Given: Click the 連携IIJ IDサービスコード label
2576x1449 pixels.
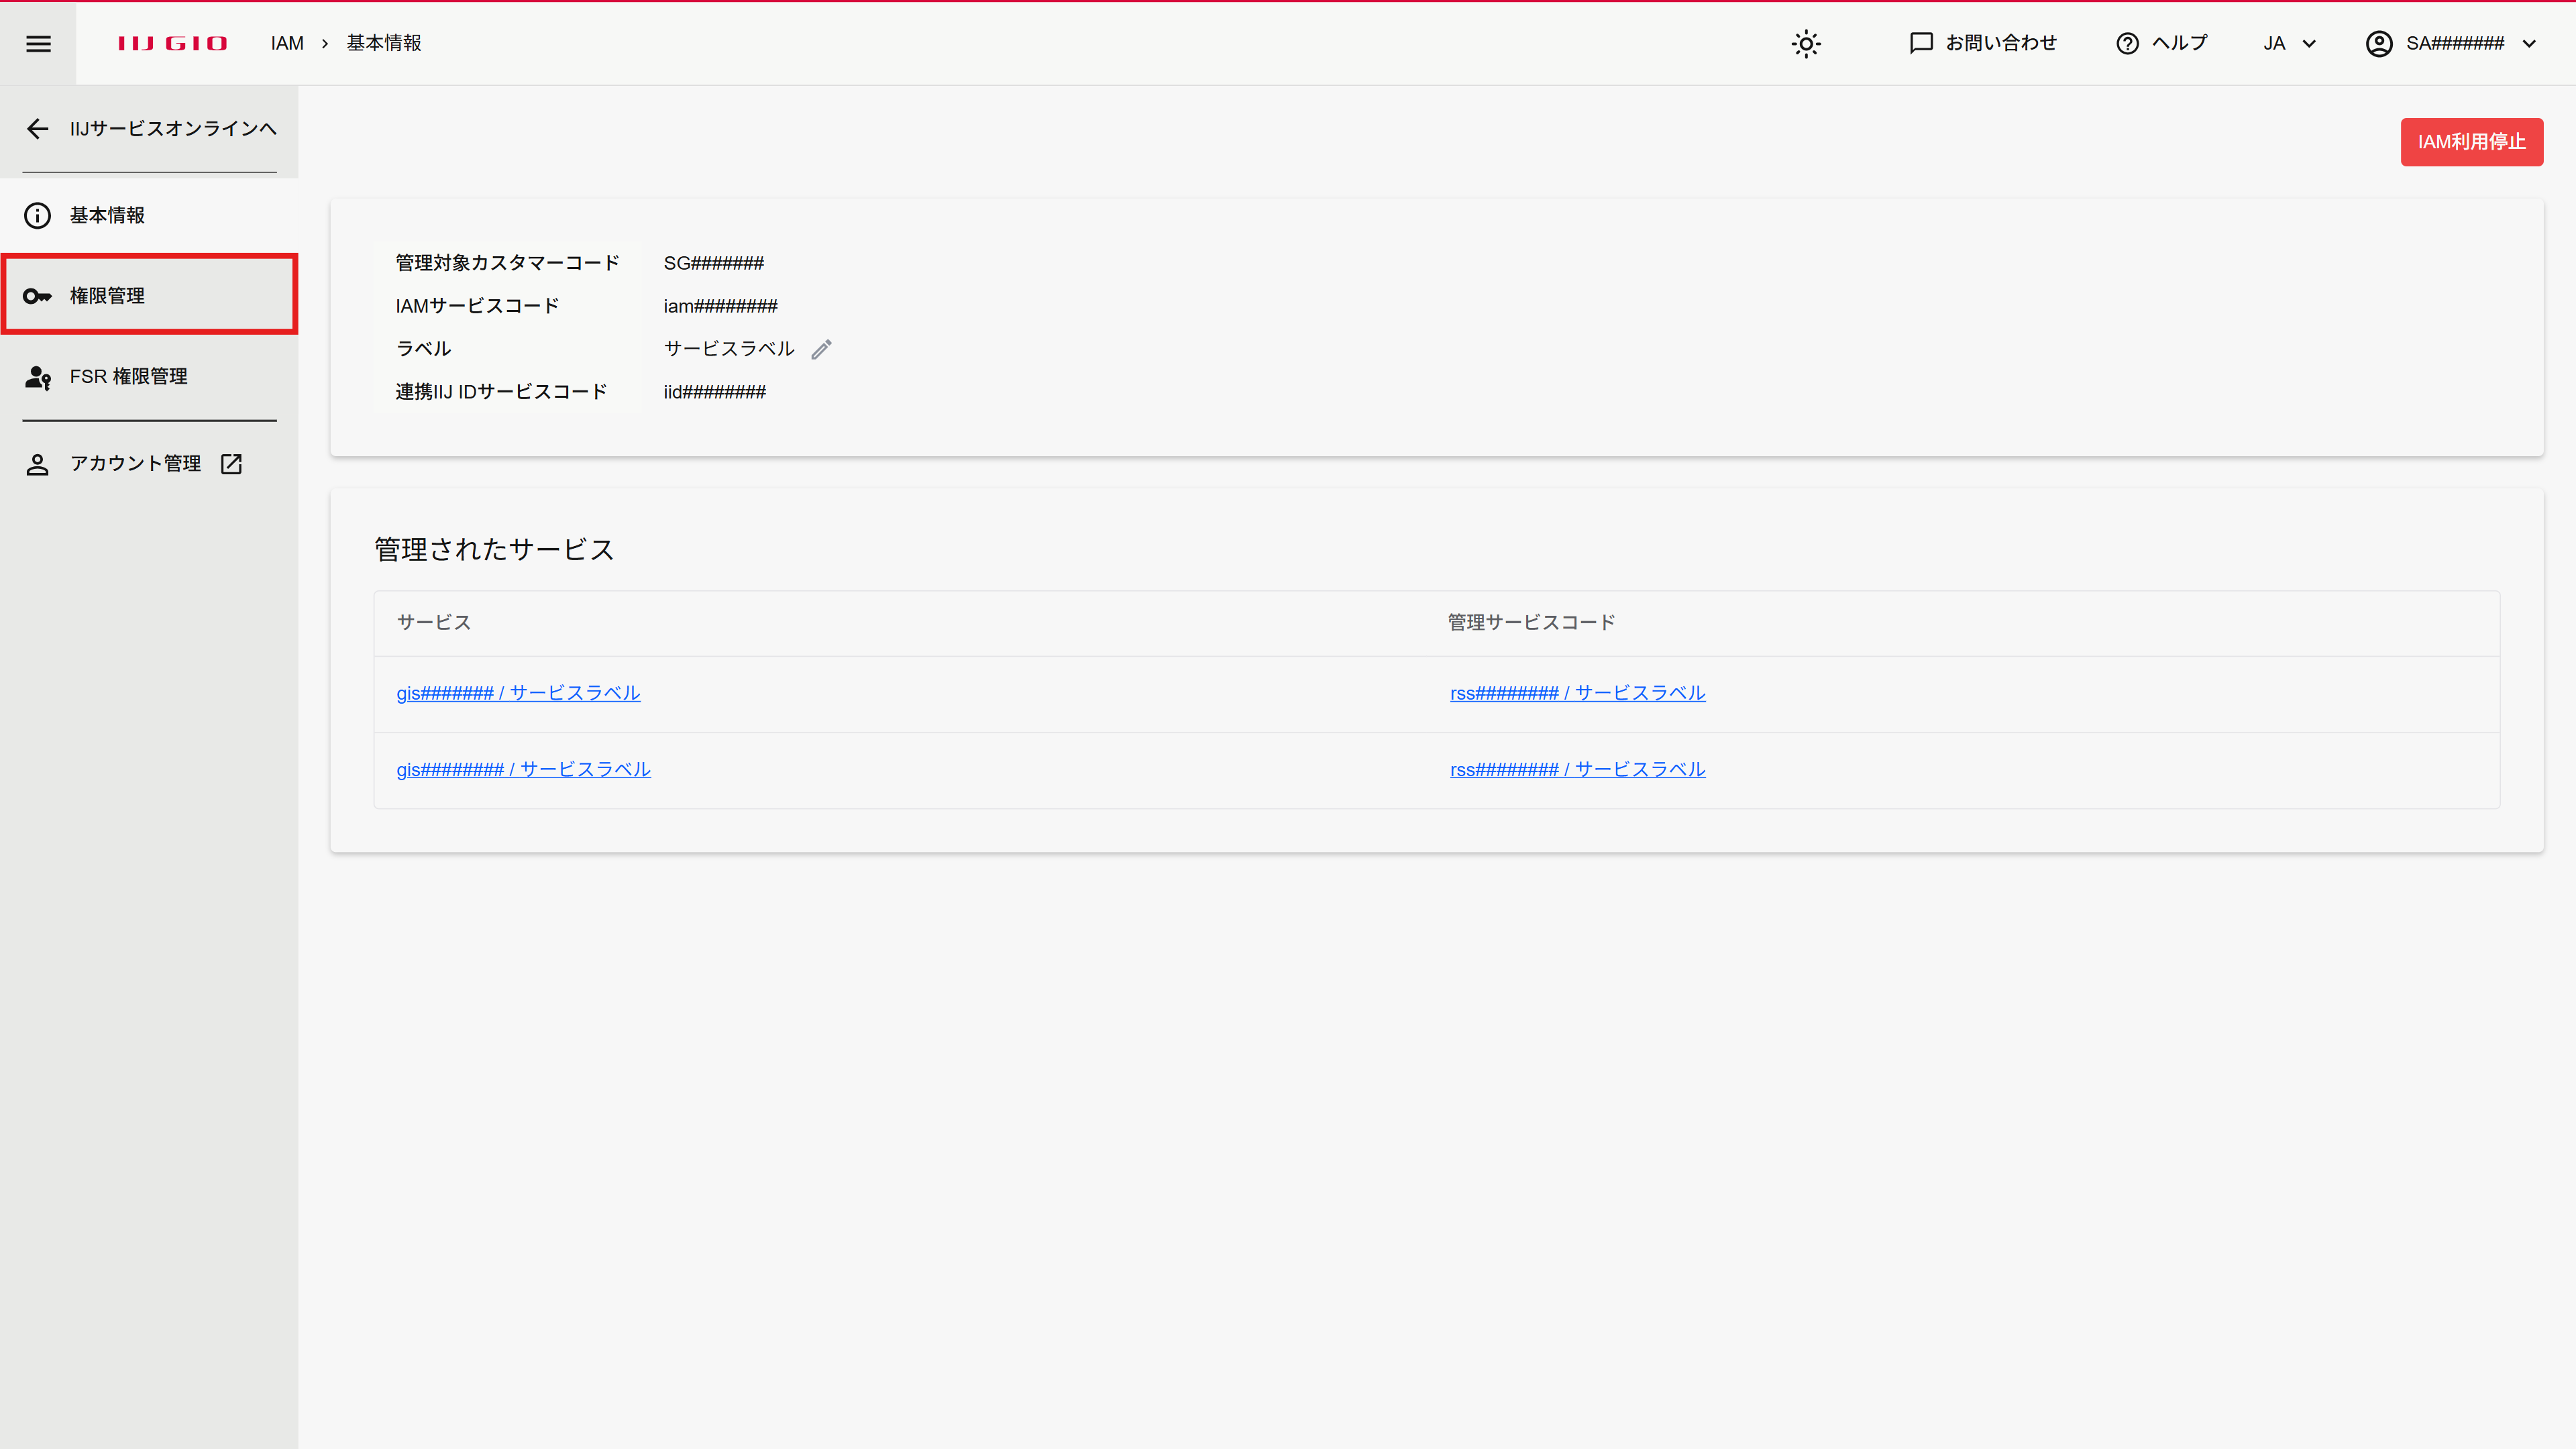Looking at the screenshot, I should [x=501, y=392].
